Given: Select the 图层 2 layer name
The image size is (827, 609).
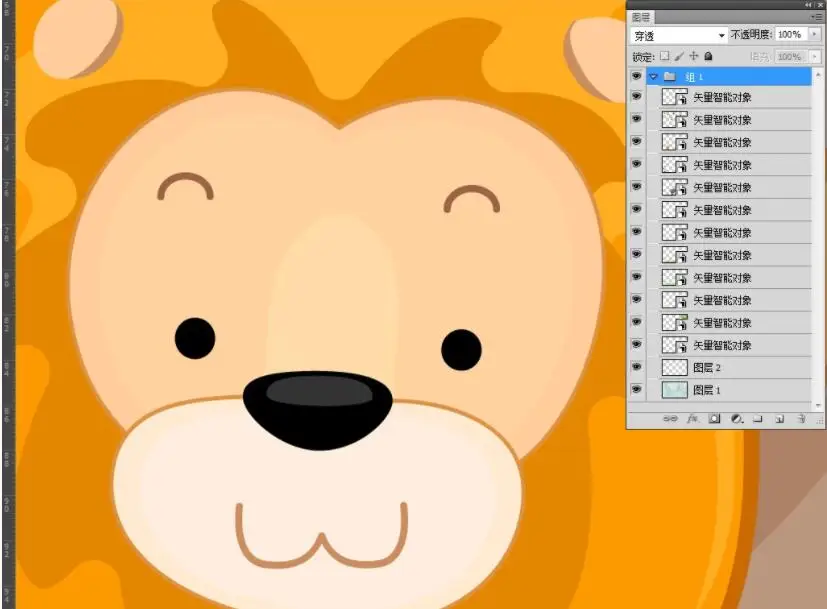Looking at the screenshot, I should coord(707,368).
